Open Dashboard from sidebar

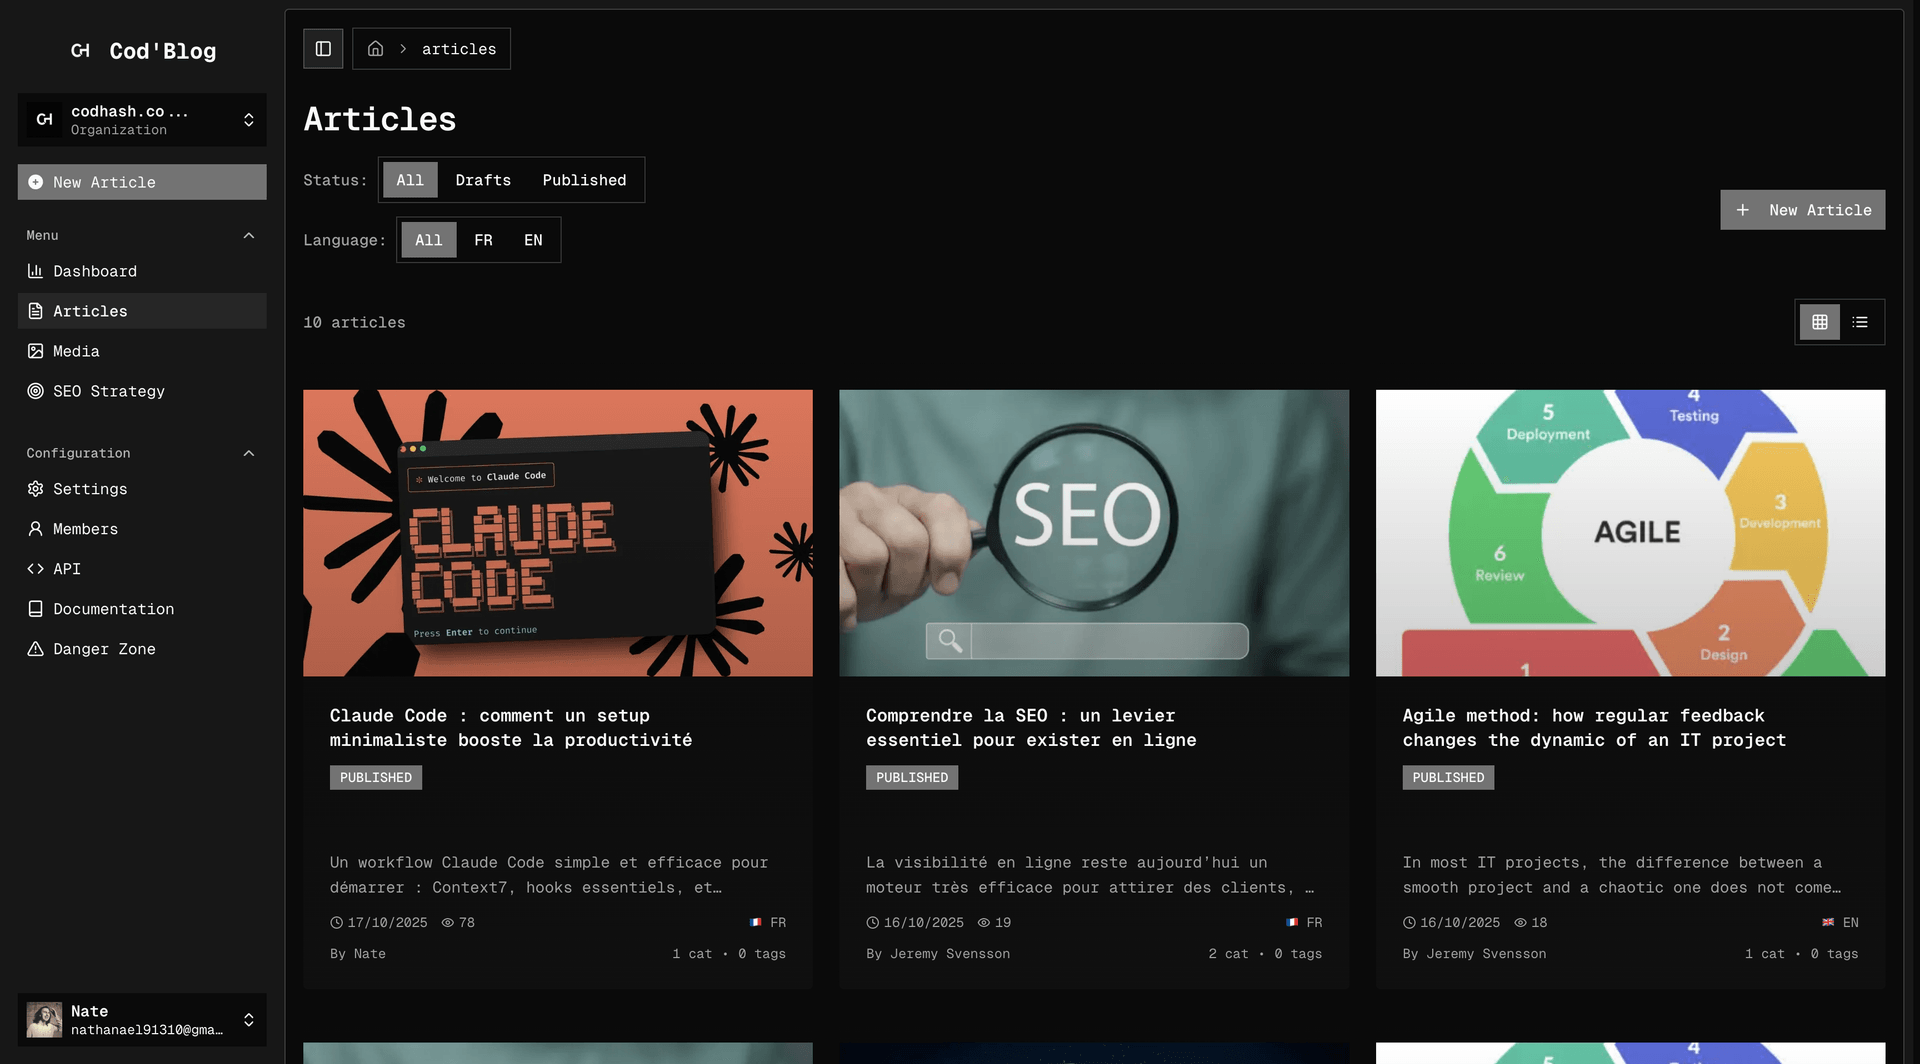click(95, 271)
